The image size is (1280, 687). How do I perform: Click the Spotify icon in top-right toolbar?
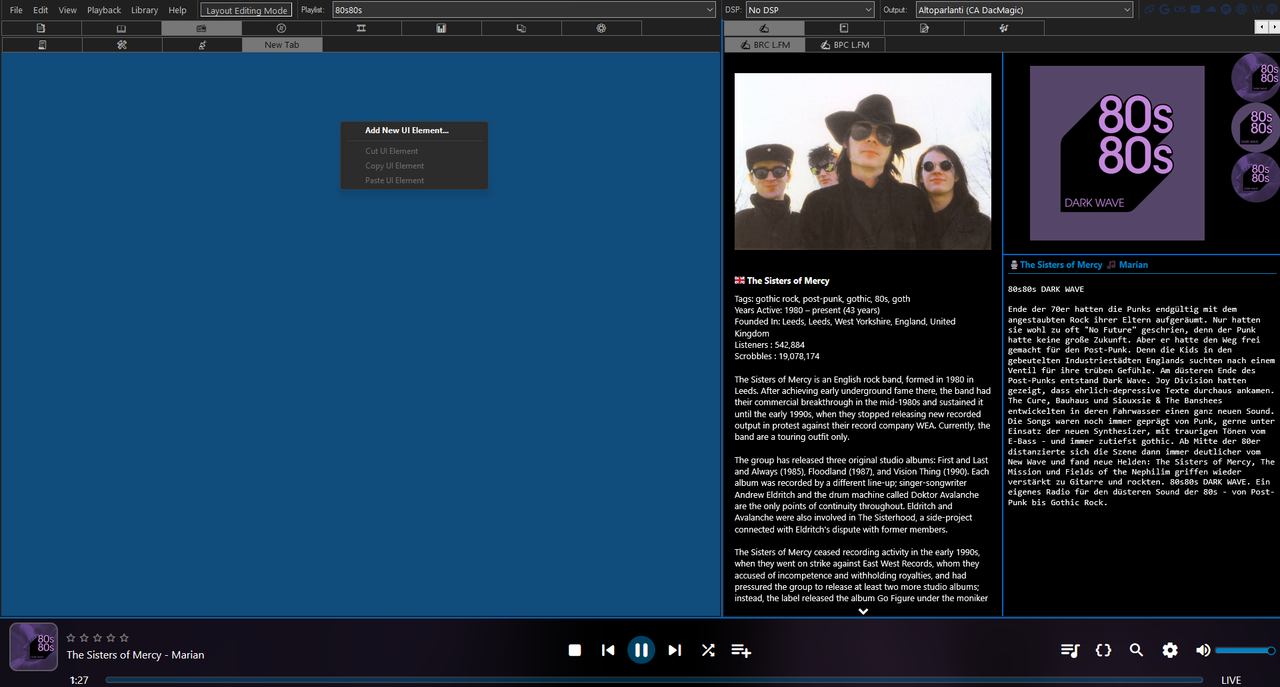coord(1226,9)
